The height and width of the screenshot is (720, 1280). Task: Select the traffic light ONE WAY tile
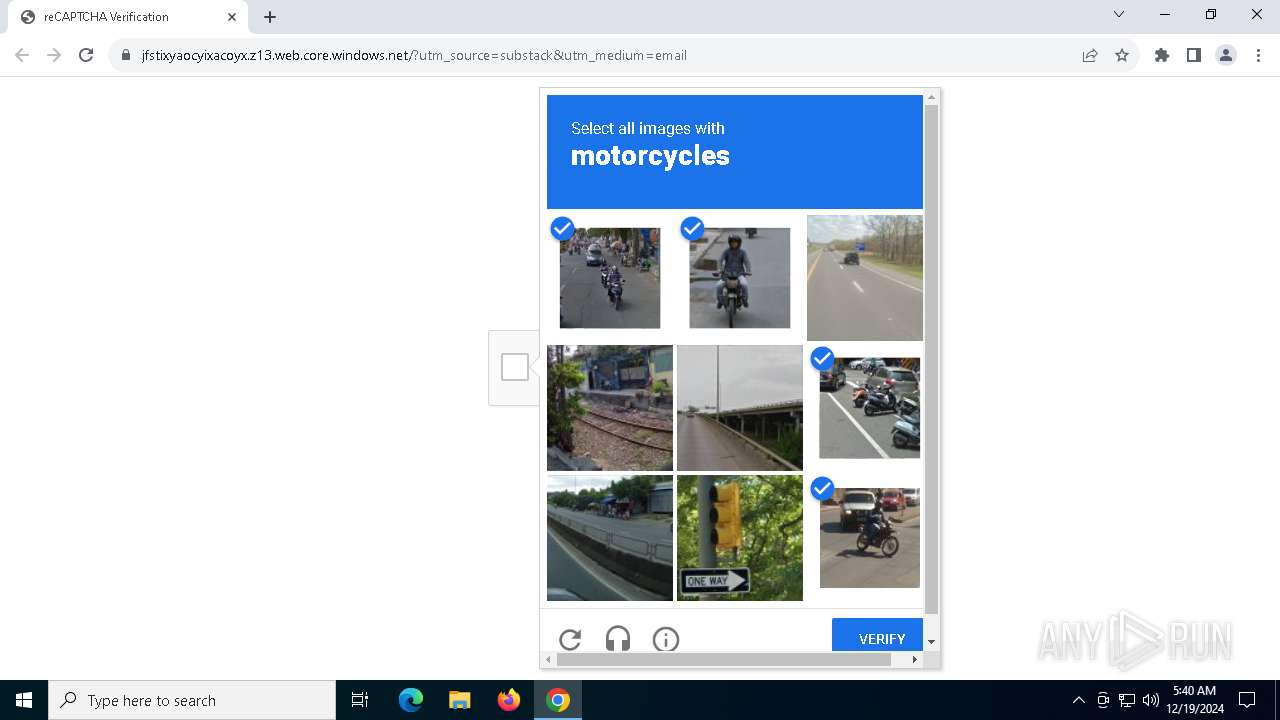(740, 538)
